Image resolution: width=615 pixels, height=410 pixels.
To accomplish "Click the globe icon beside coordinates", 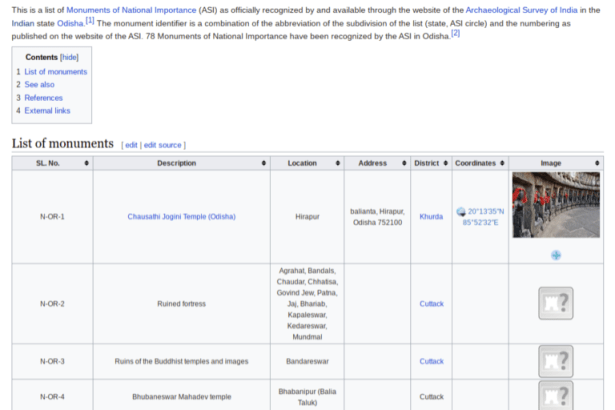I will coord(461,211).
